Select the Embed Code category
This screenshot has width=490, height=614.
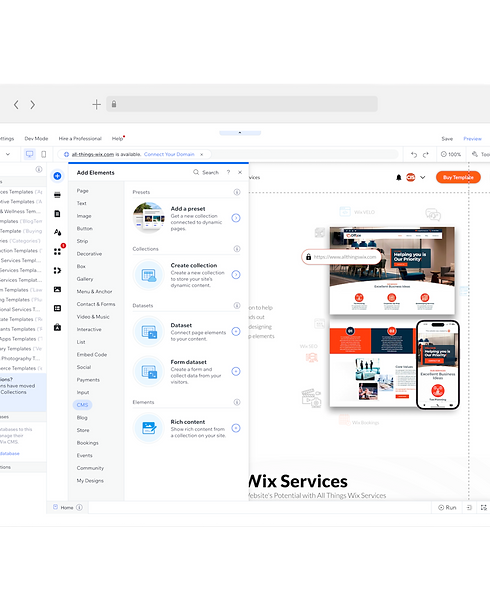[92, 354]
